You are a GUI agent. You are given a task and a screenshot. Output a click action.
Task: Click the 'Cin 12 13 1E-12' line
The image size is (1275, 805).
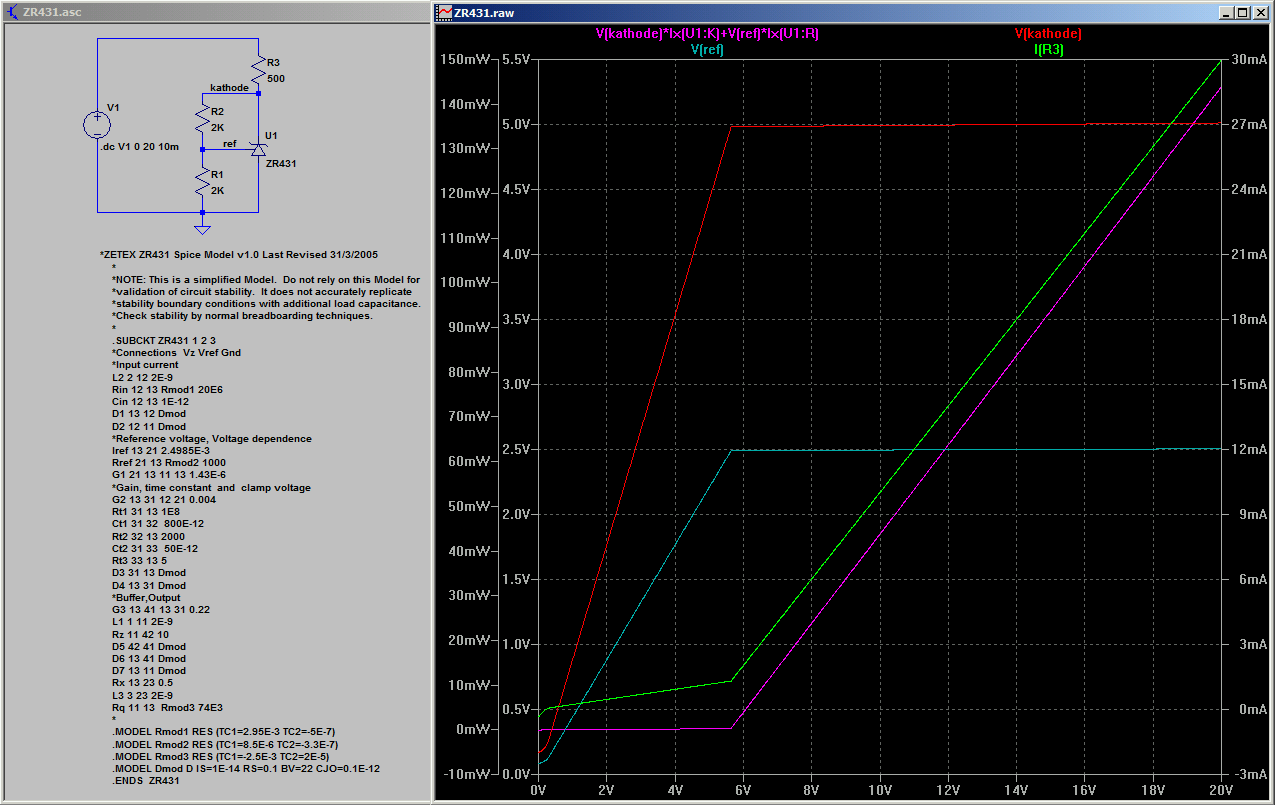150,402
